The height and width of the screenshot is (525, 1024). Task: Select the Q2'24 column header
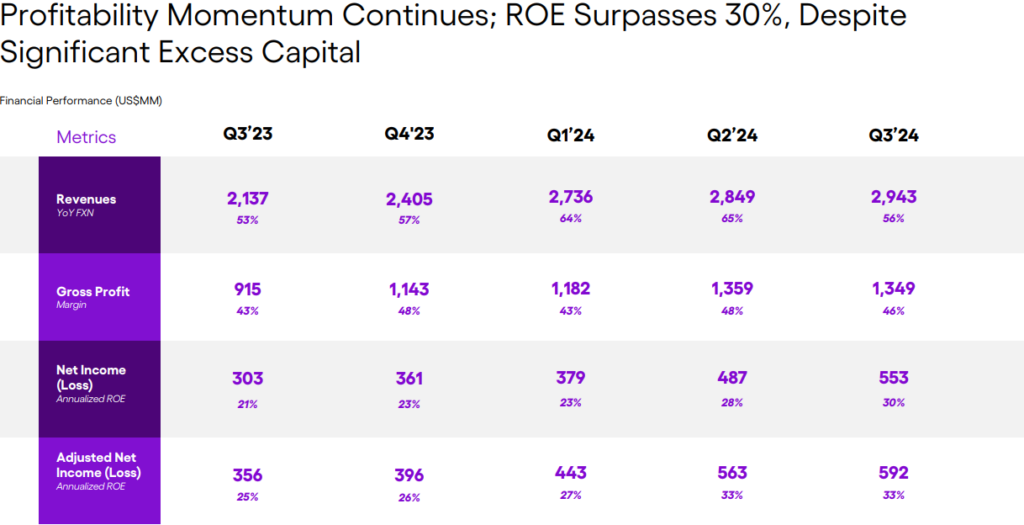[x=732, y=136]
